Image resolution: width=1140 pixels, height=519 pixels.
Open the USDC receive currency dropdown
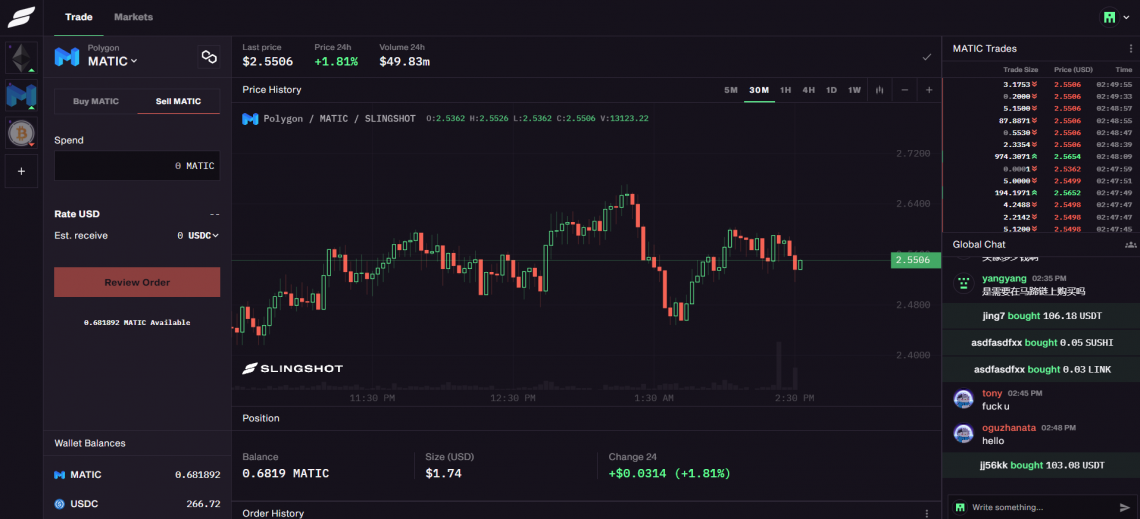pyautogui.click(x=204, y=236)
